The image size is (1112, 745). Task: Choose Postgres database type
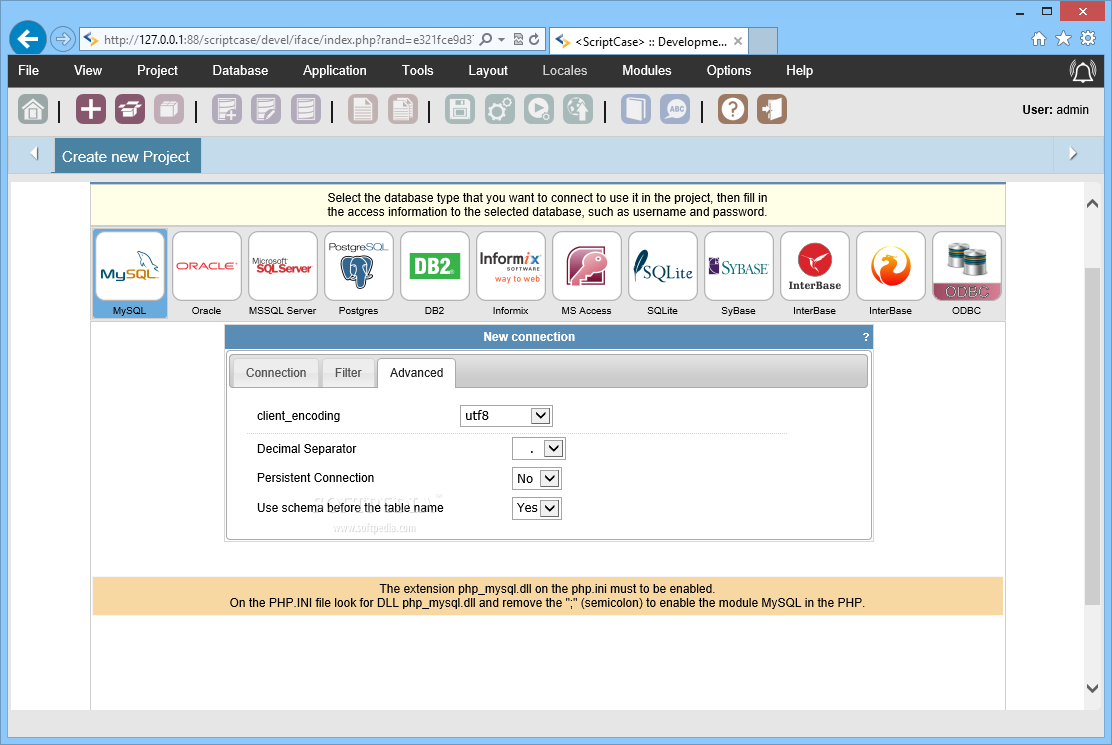click(358, 274)
